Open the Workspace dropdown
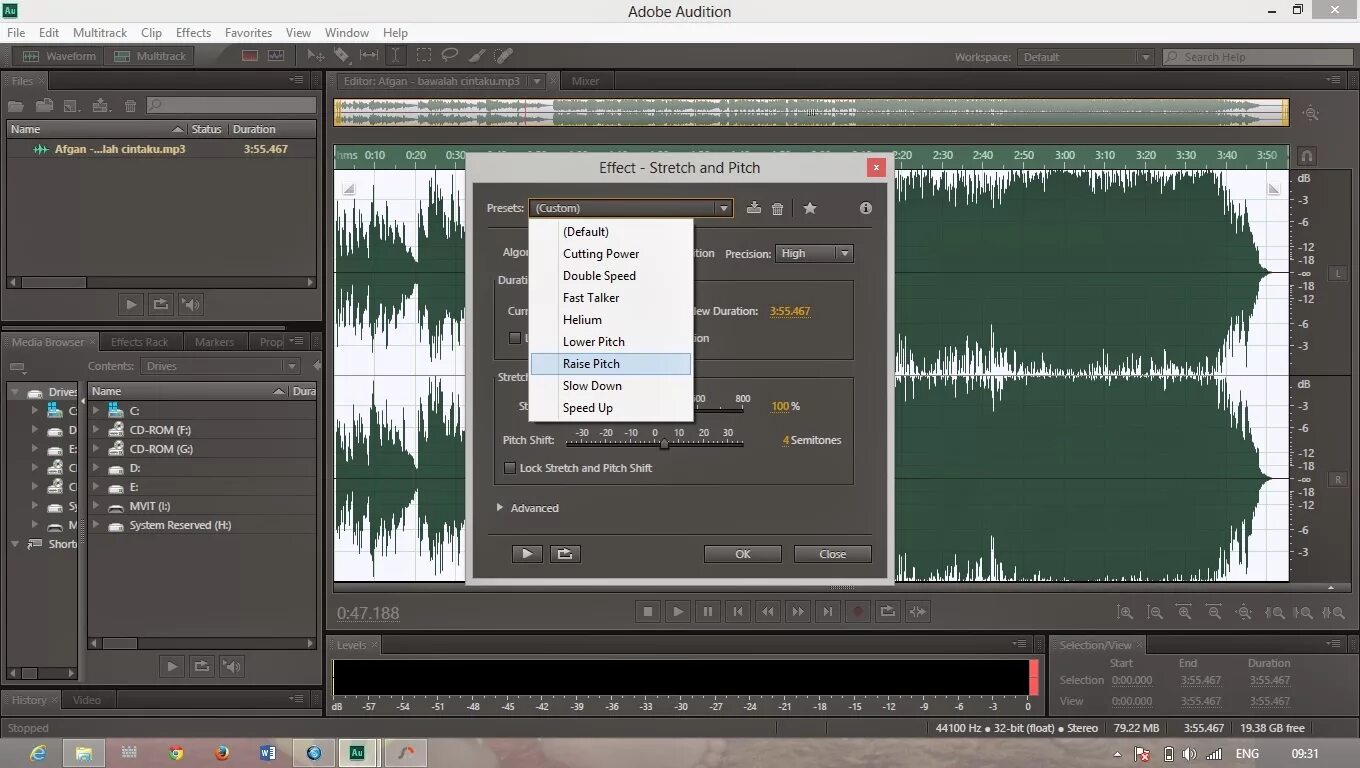1360x768 pixels. point(1086,57)
